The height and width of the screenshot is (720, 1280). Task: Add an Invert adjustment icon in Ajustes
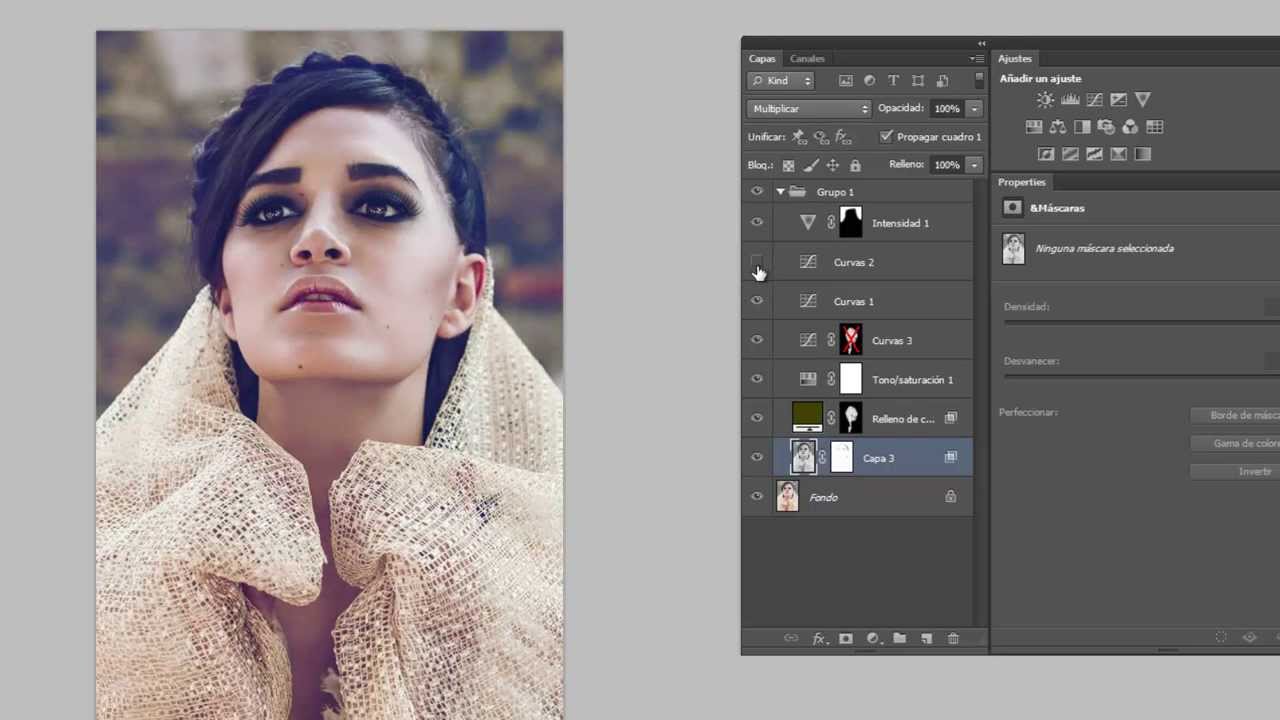pyautogui.click(x=1046, y=154)
